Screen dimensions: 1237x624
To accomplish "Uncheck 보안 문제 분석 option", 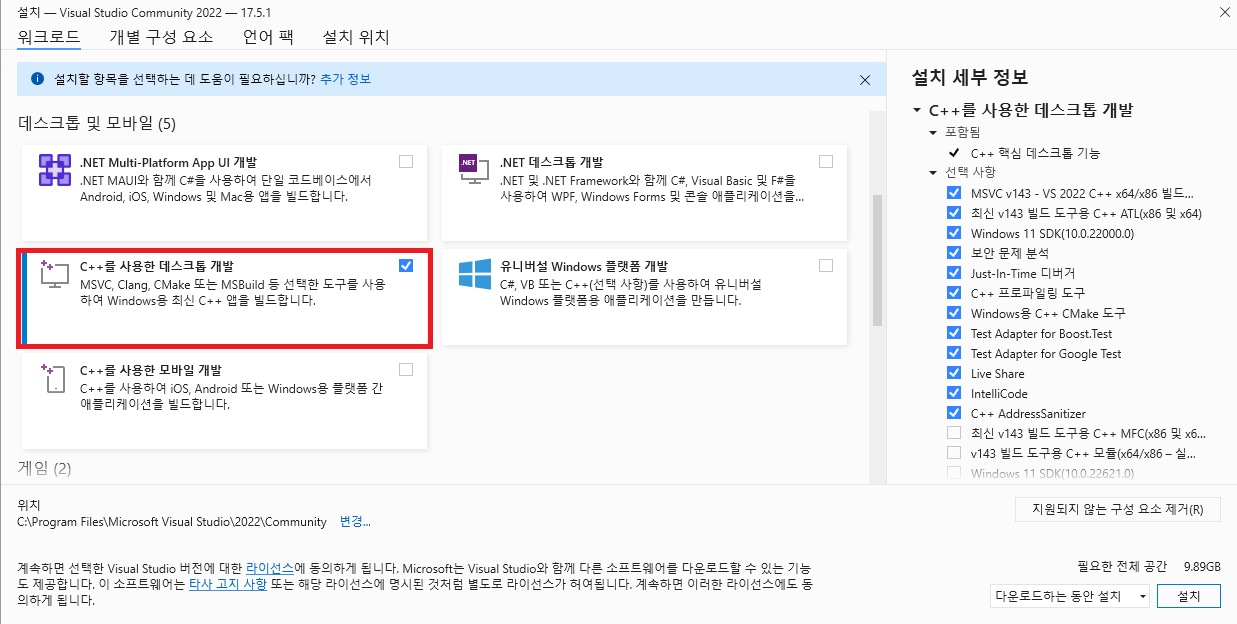I will pos(954,253).
